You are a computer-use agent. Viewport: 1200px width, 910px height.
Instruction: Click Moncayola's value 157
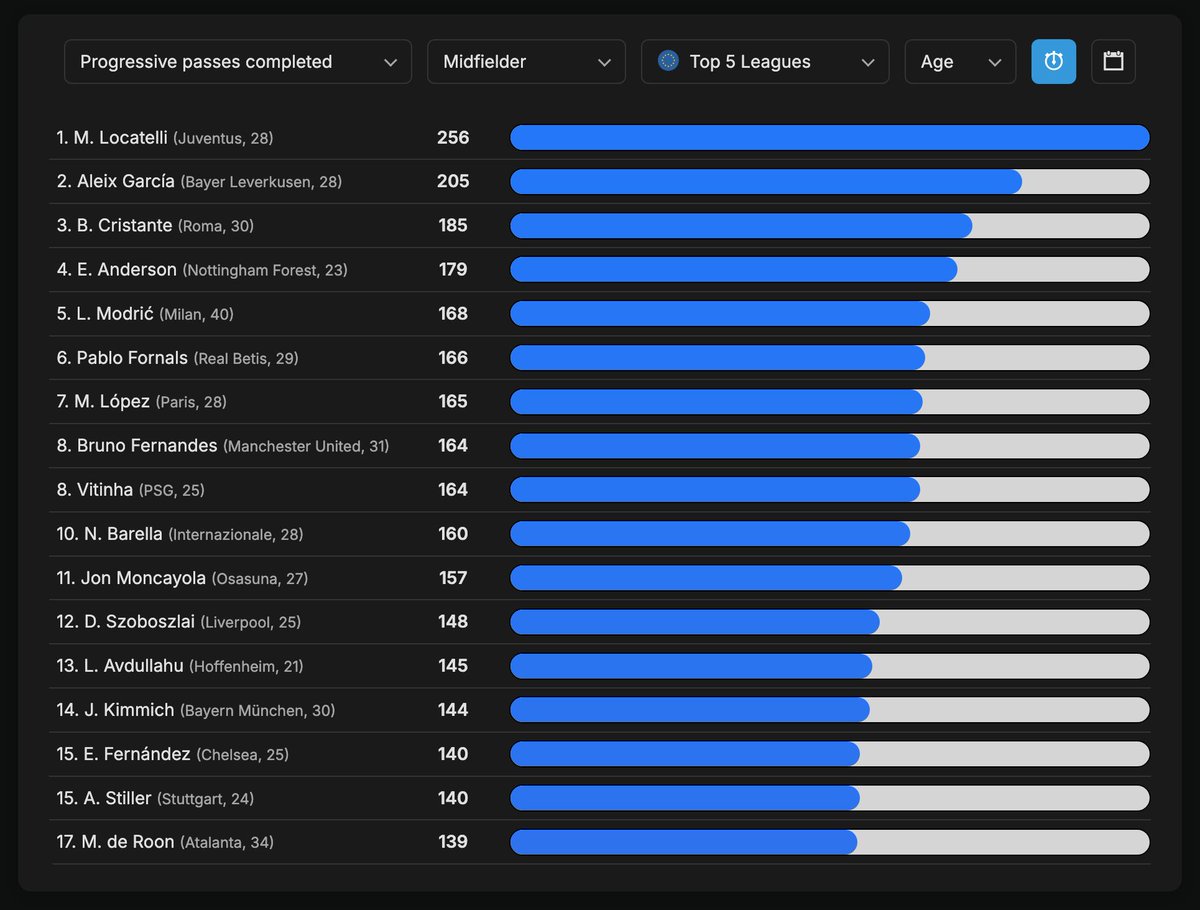coord(453,578)
